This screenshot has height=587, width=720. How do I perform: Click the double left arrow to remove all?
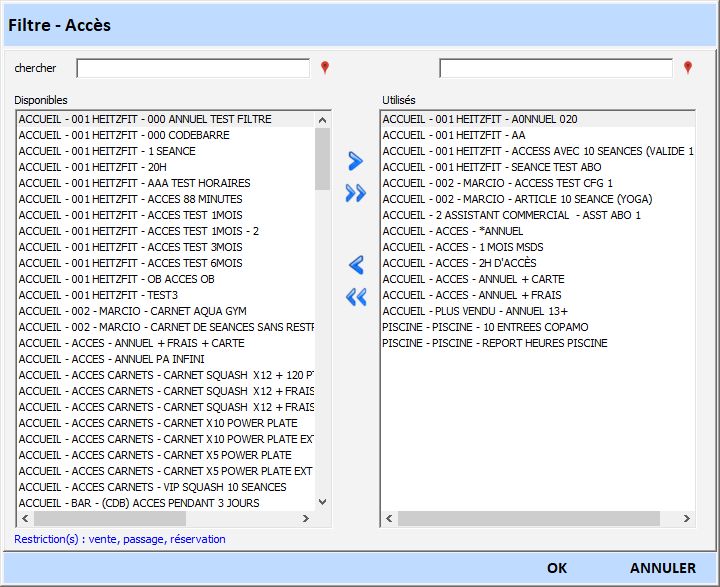(x=355, y=297)
